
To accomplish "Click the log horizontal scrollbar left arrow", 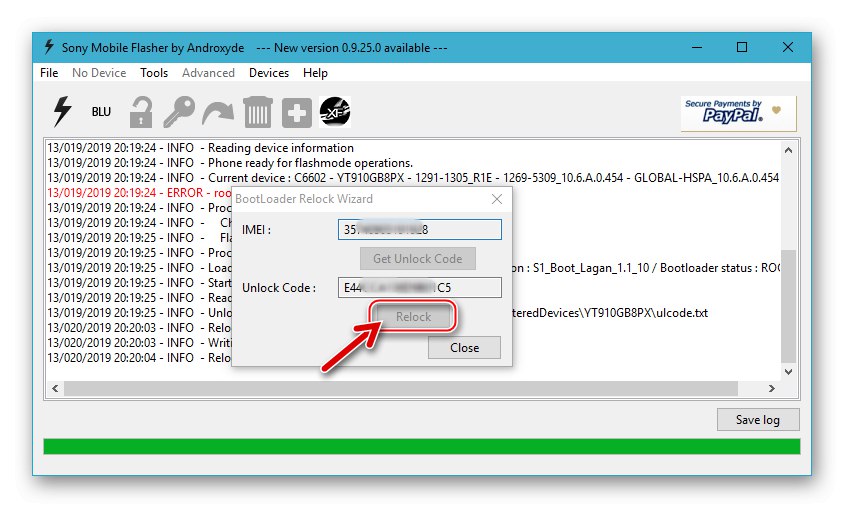I will click(x=55, y=388).
